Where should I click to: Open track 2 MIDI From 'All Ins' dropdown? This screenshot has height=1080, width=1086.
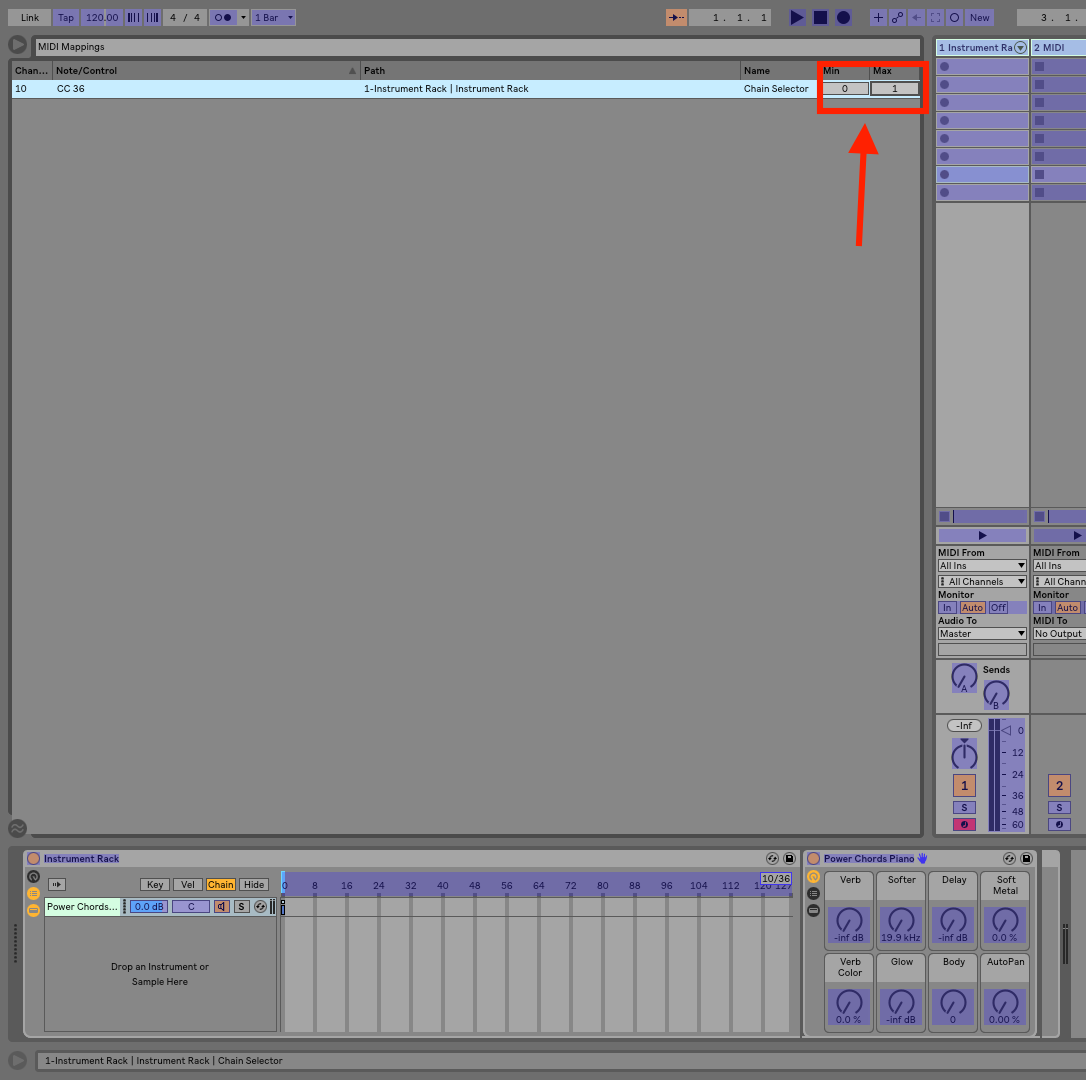click(1059, 565)
